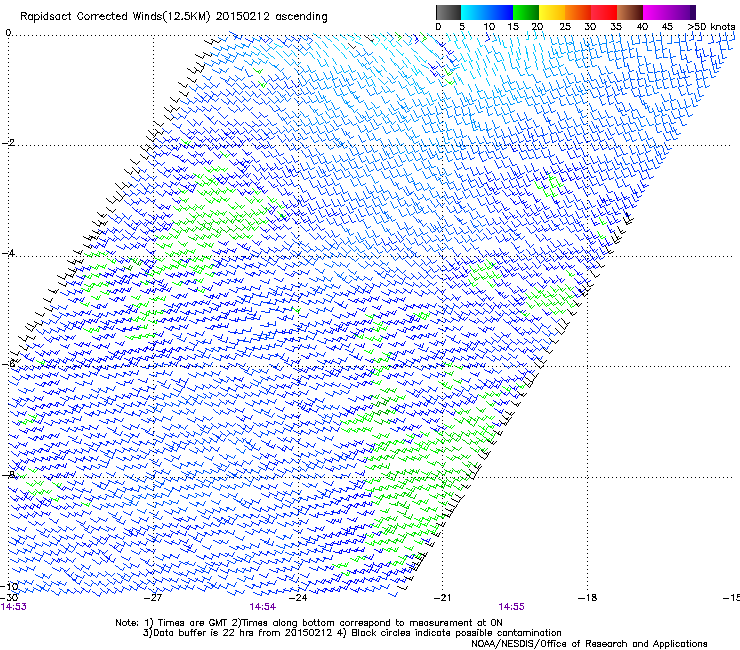Click the legend label '10'

tap(489, 27)
